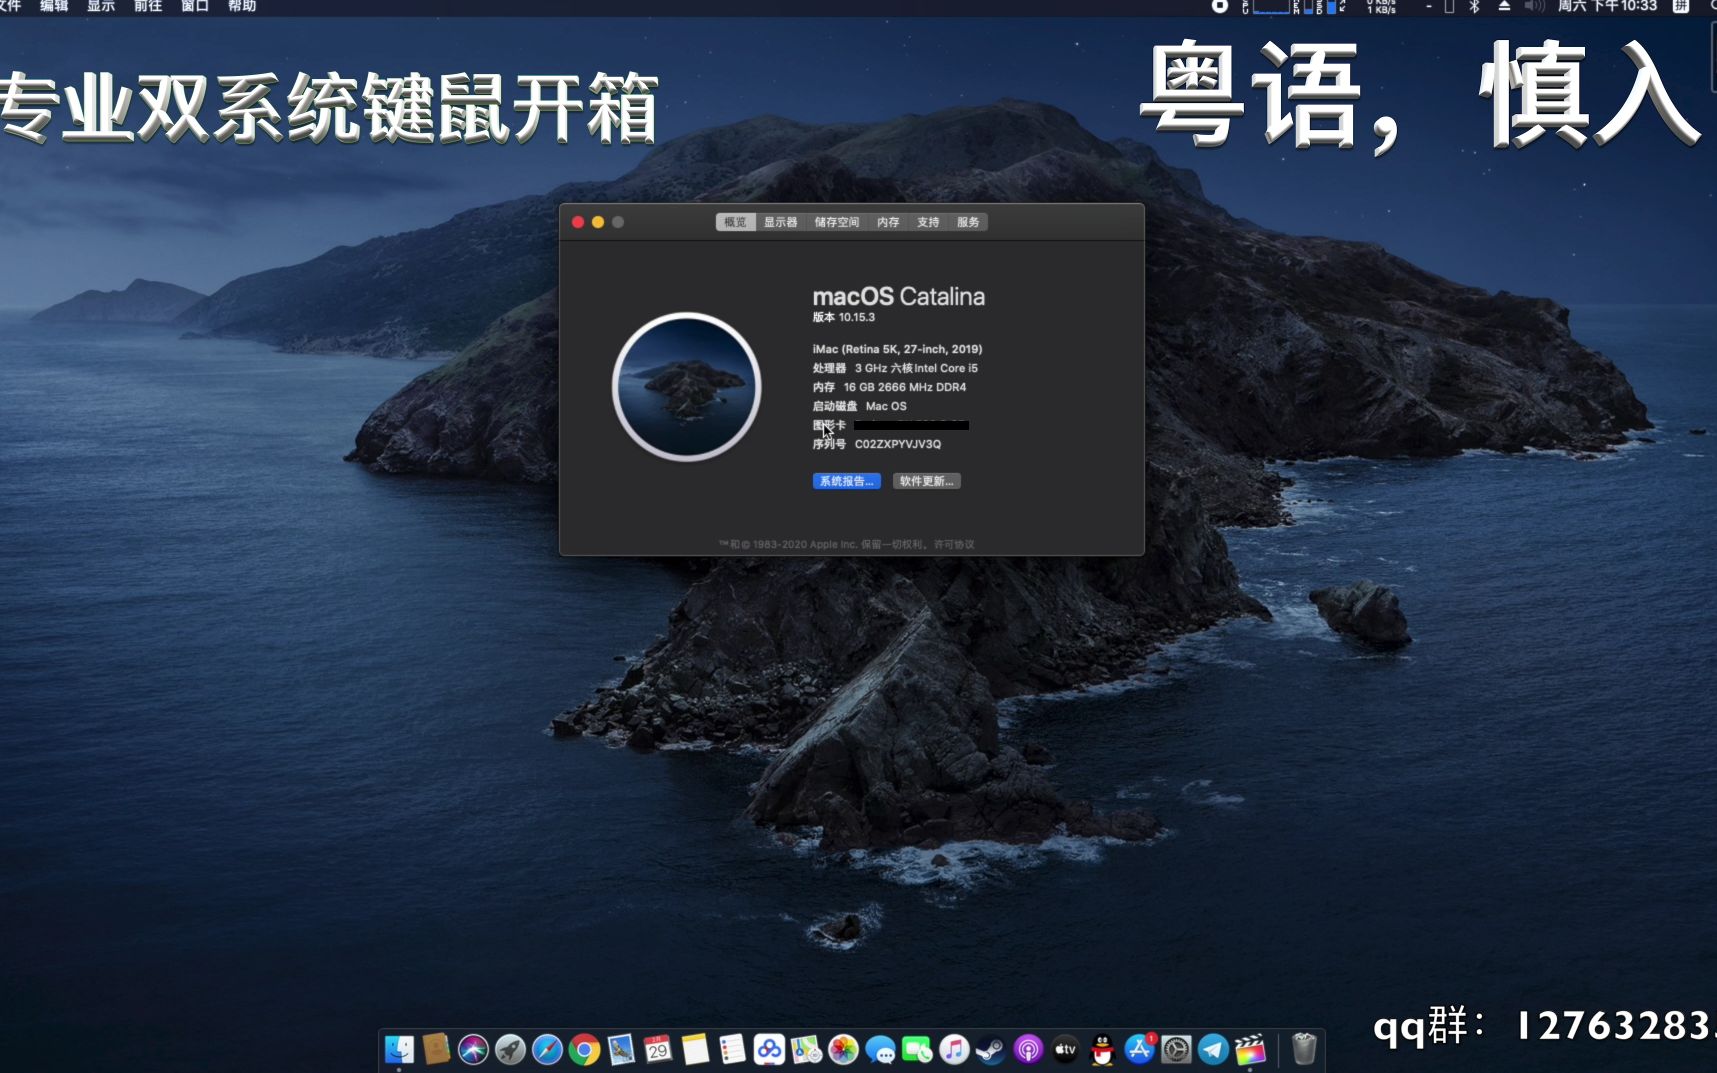Open App Store with update badge
Image resolution: width=1717 pixels, height=1073 pixels.
[1139, 1049]
